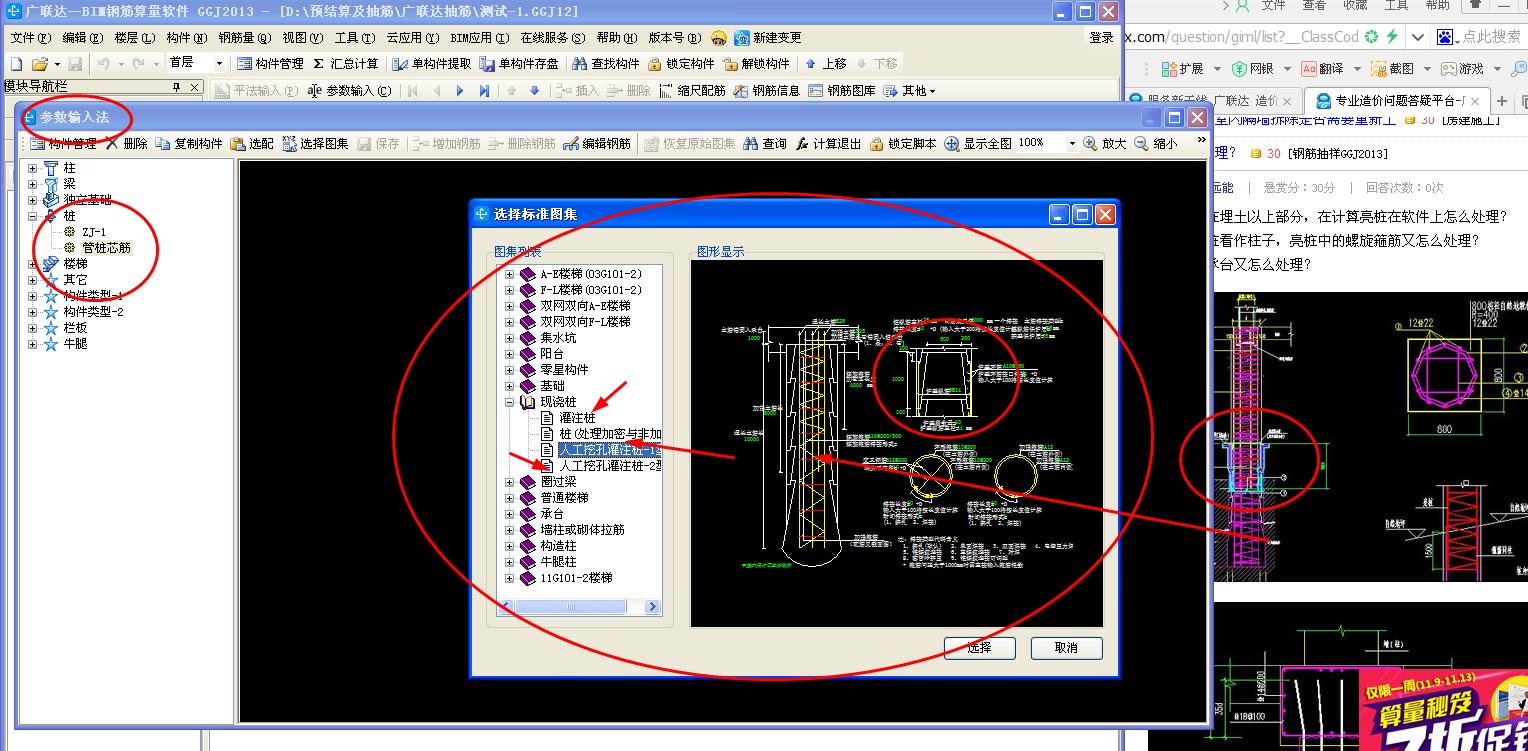Open the 楼层(L) menu

[135, 38]
